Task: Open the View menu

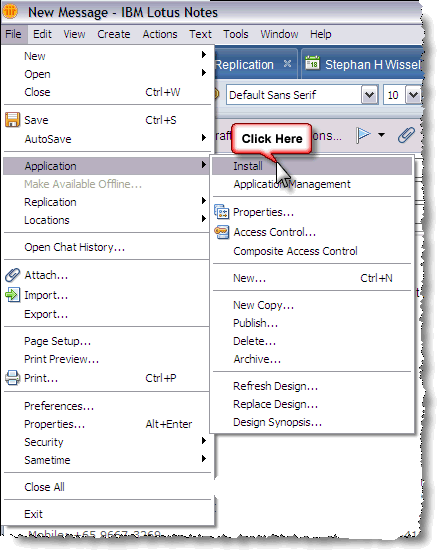Action: pos(74,34)
